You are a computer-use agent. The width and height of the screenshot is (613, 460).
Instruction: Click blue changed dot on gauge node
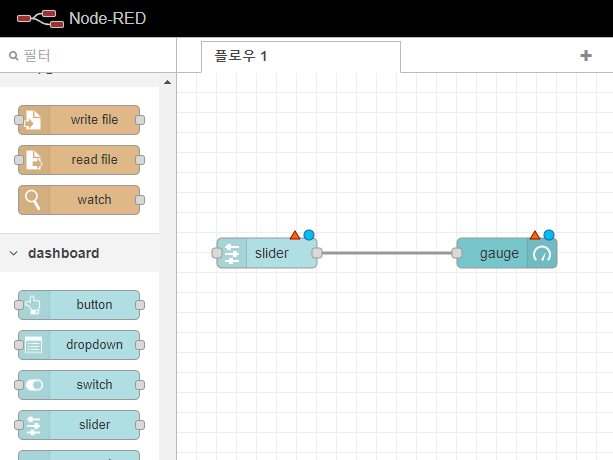549,235
